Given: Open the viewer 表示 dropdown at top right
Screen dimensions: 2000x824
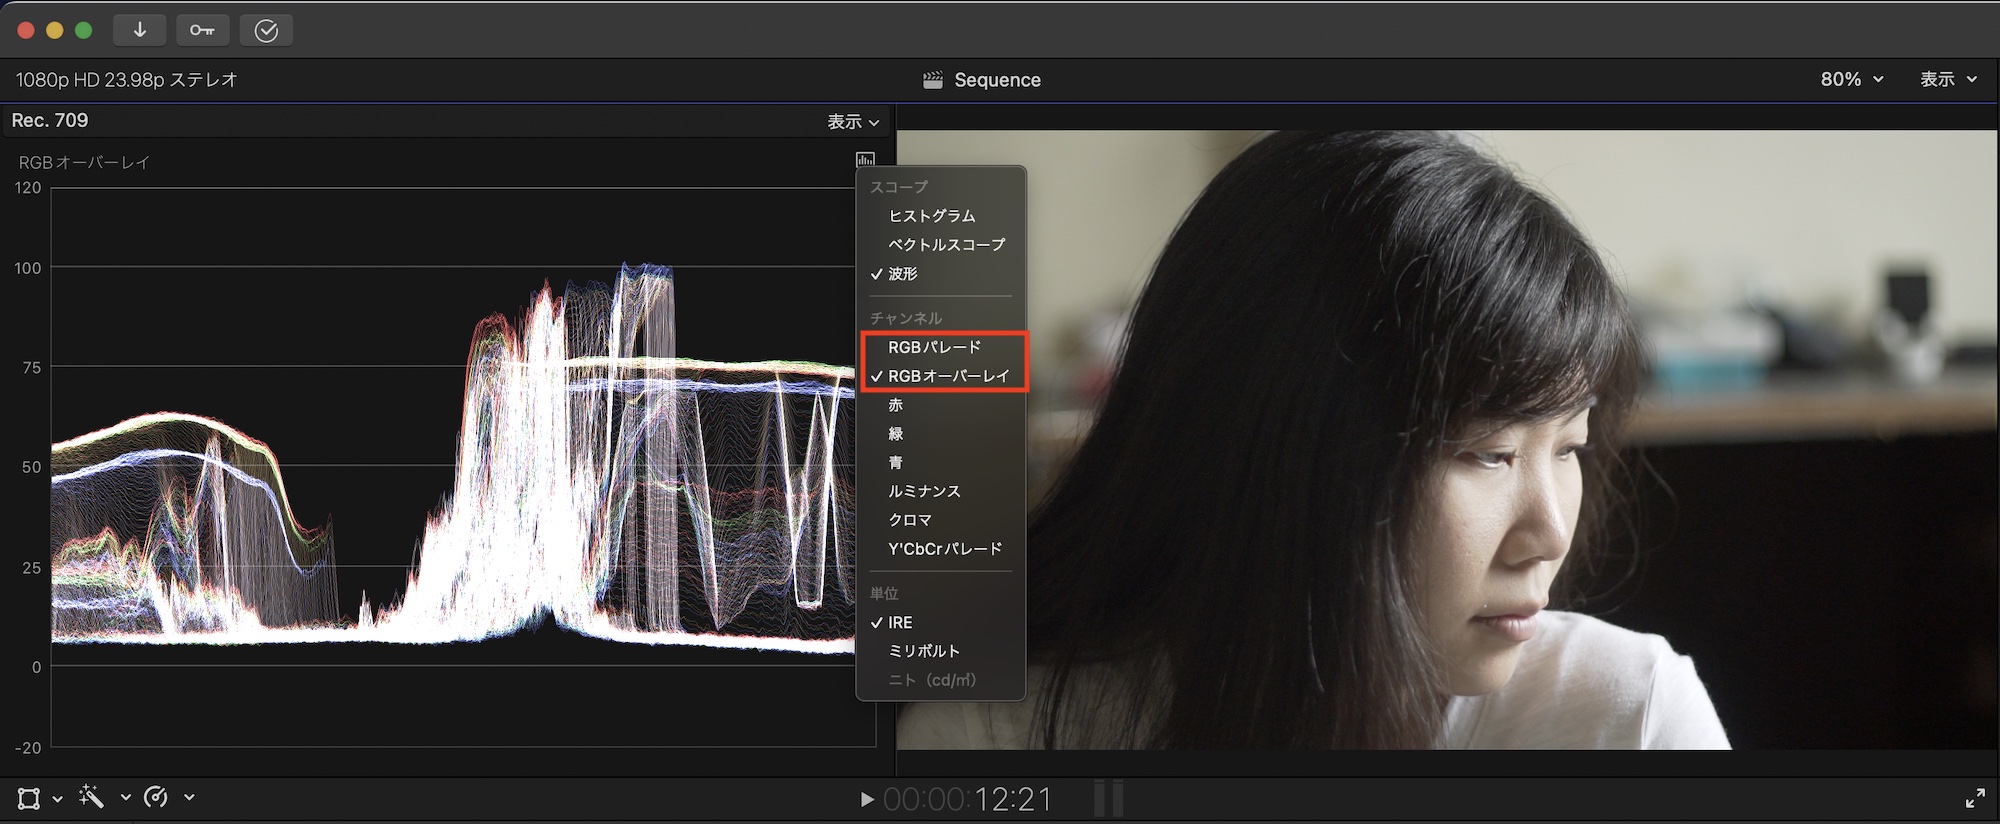Looking at the screenshot, I should tap(1948, 79).
